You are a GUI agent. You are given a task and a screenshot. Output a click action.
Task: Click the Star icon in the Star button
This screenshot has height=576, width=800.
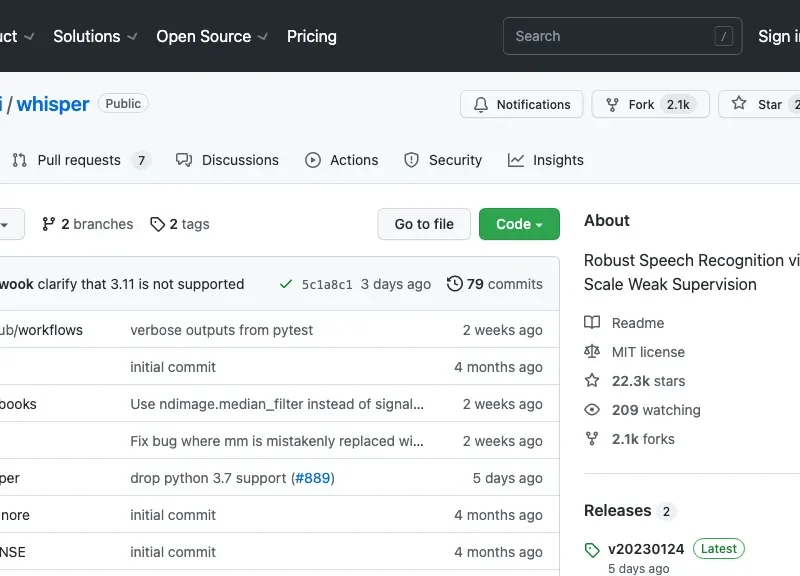click(x=739, y=104)
